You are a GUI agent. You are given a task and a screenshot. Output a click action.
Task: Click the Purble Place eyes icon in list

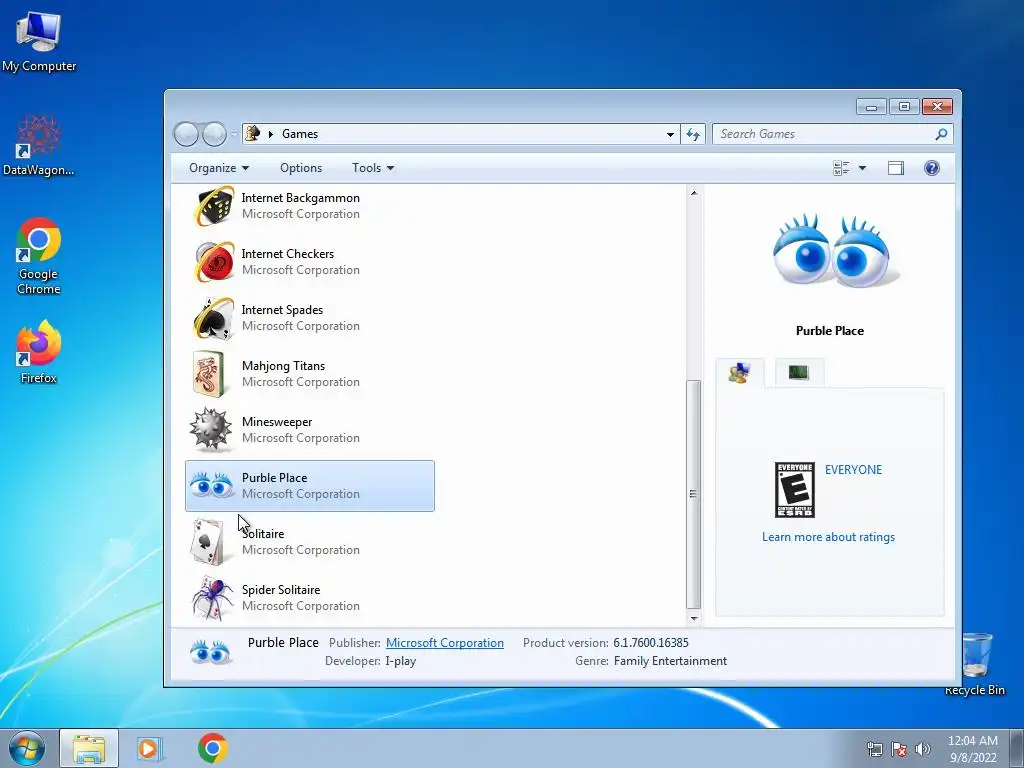[212, 485]
